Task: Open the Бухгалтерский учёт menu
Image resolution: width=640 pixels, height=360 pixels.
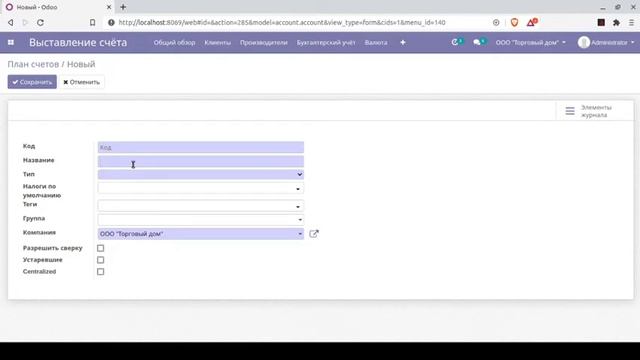Action: click(x=326, y=42)
